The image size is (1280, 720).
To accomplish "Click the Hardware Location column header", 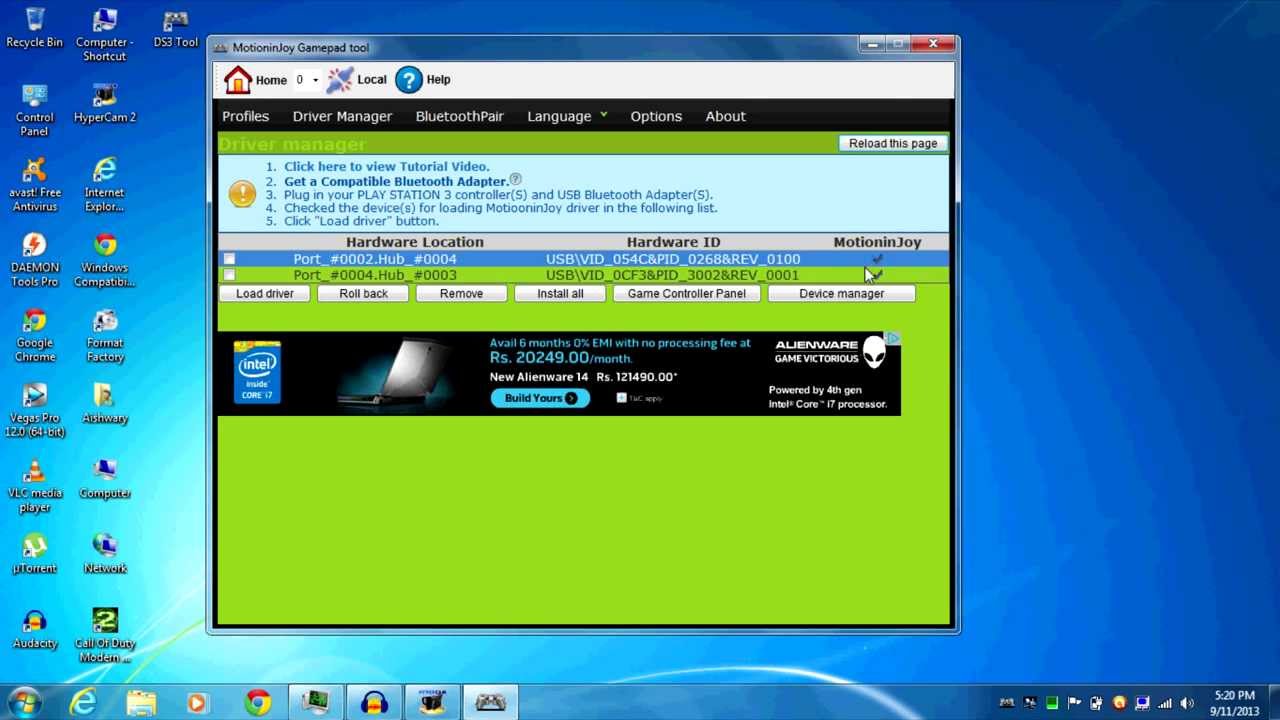I will coord(415,242).
